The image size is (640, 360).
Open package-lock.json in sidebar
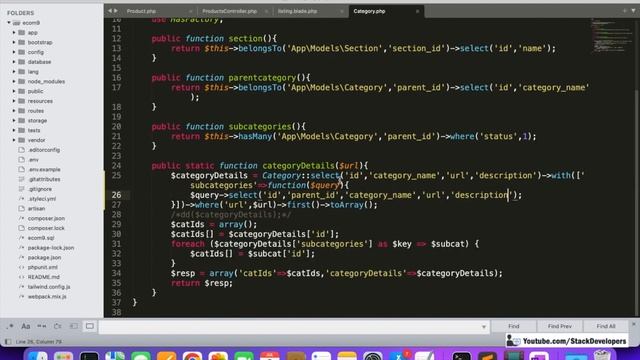51,248
